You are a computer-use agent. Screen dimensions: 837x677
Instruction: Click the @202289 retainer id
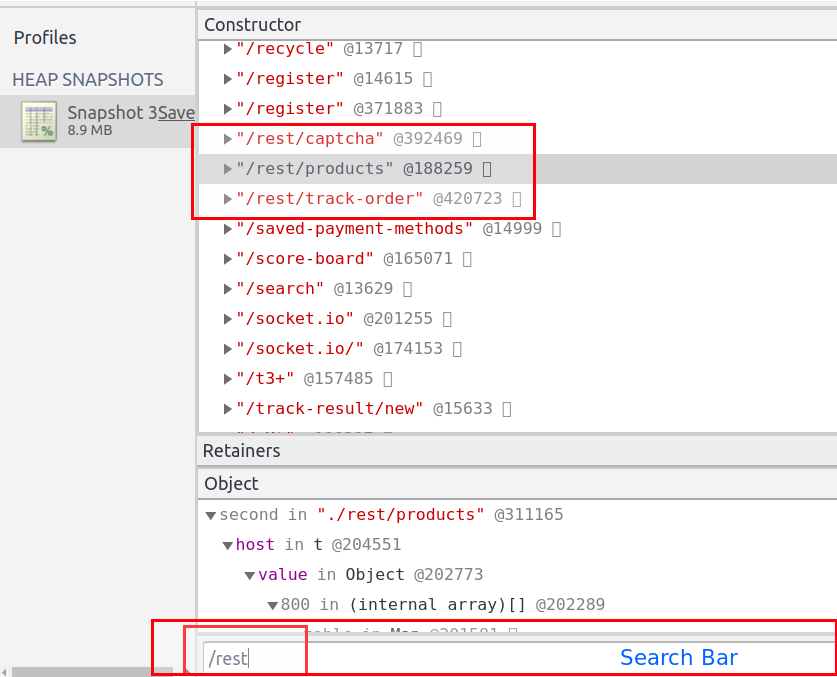click(570, 604)
